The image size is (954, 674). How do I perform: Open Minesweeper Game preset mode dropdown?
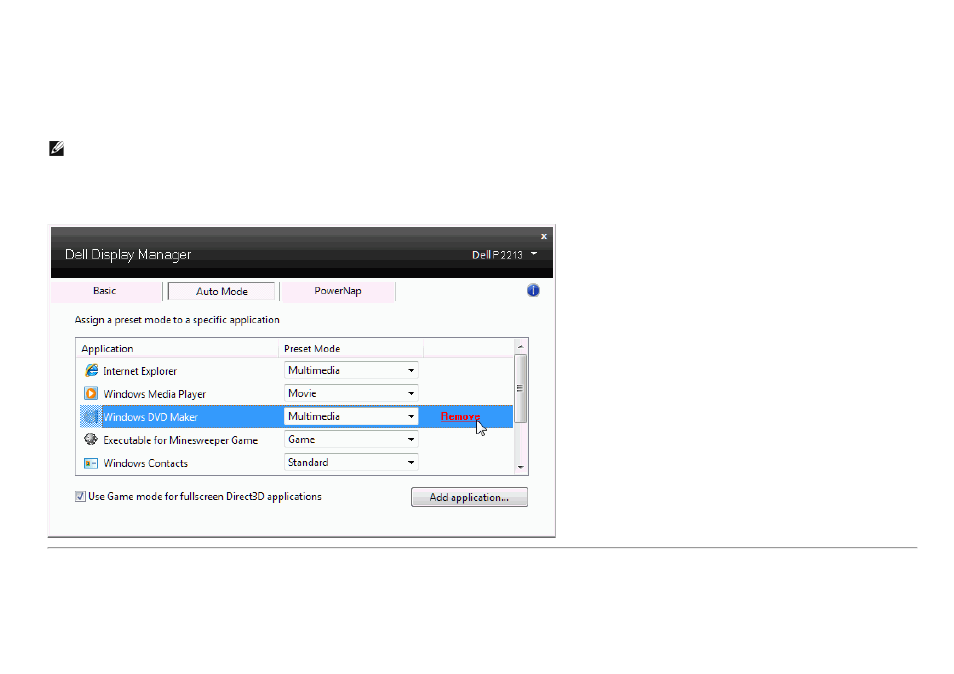[351, 439]
